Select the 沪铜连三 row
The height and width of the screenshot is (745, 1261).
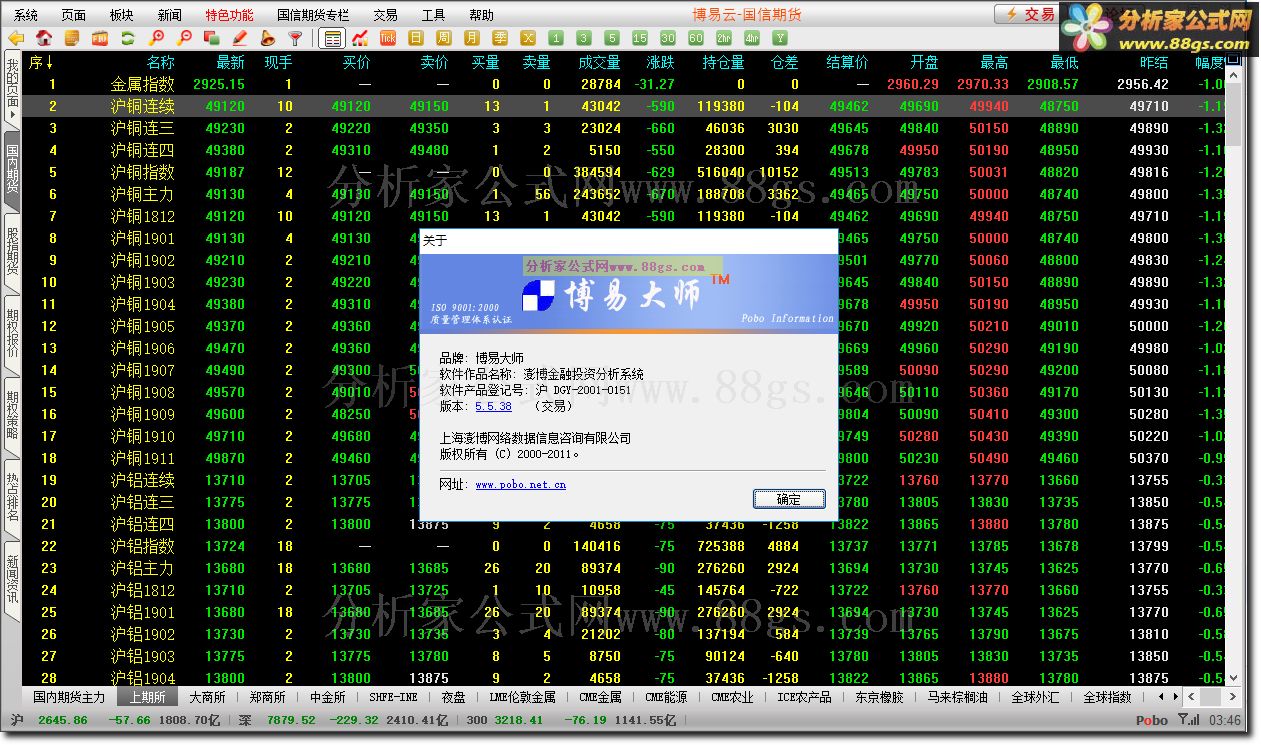point(625,128)
